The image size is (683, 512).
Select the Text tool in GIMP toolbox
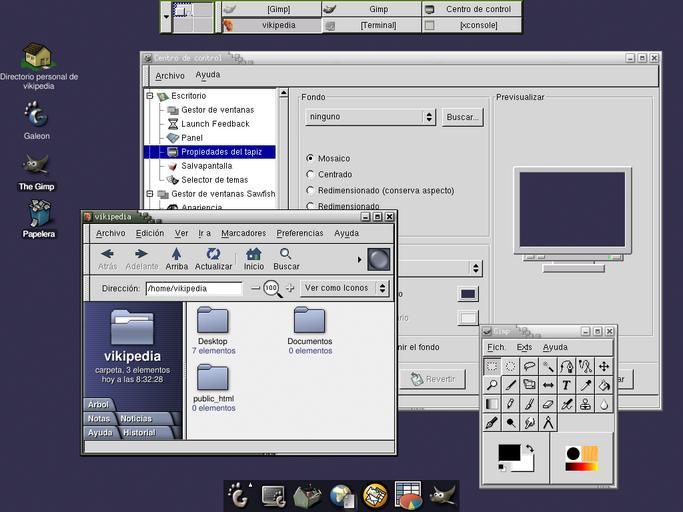point(566,385)
